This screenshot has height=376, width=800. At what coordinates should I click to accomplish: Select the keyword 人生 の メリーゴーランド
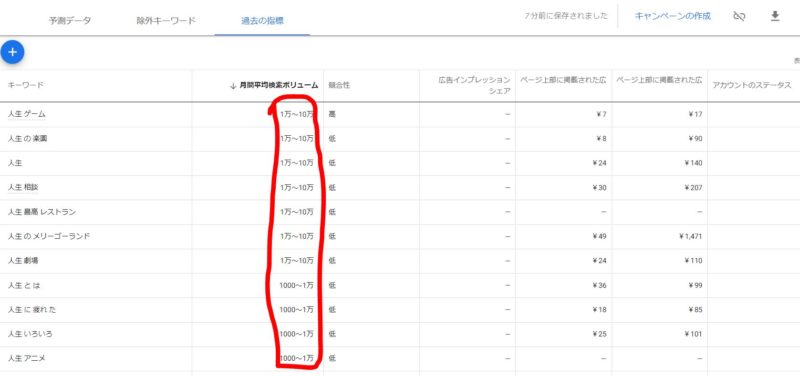tap(49, 236)
